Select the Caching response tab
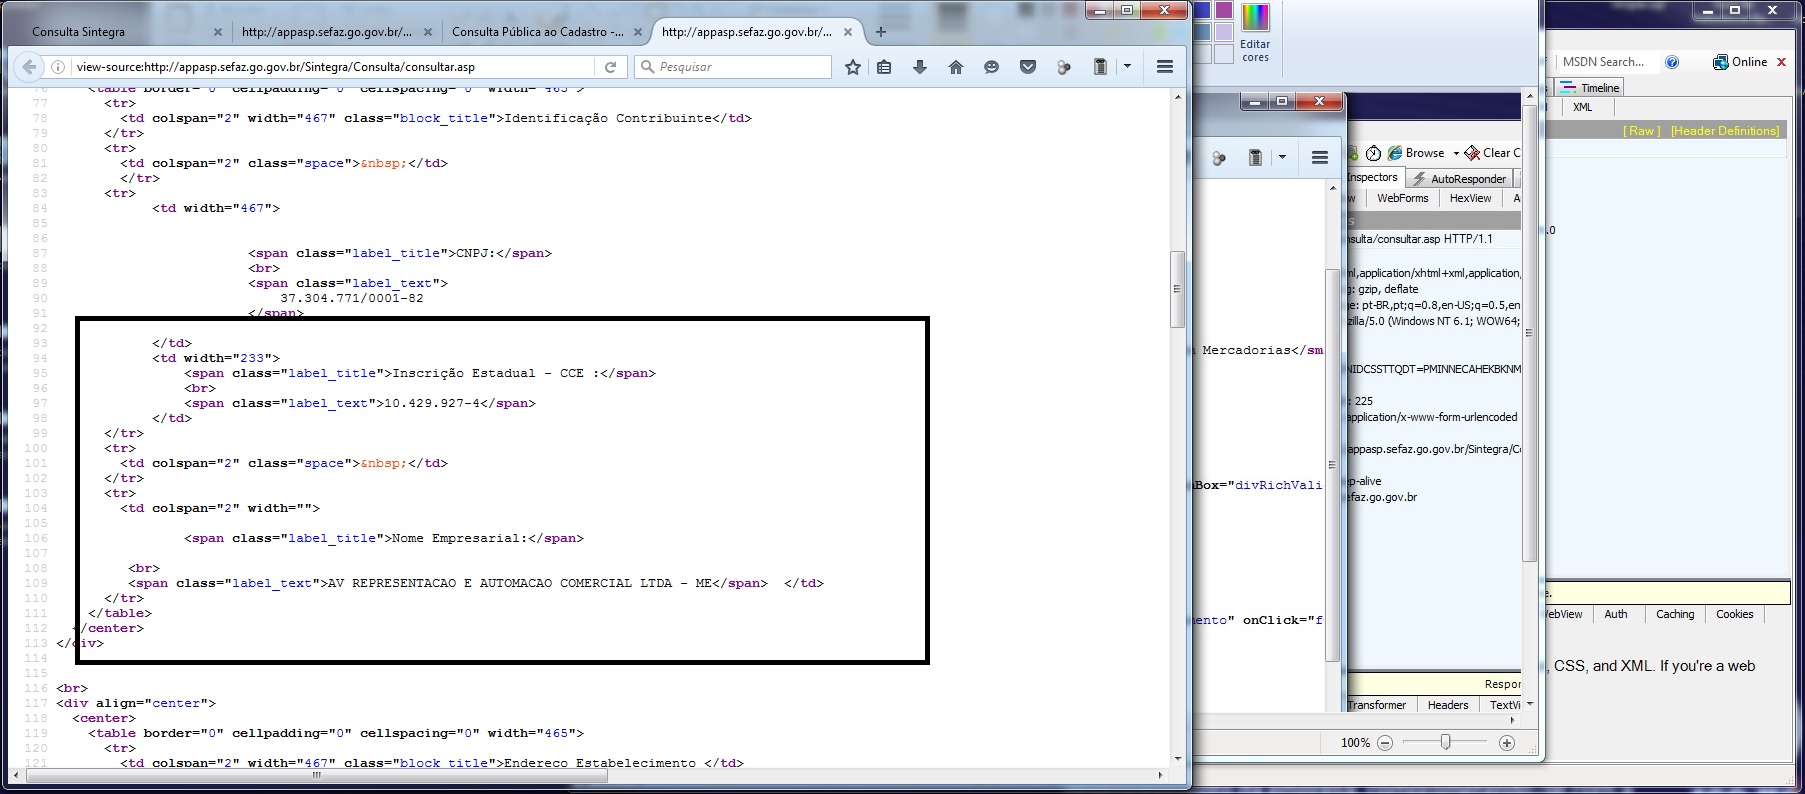 (1675, 614)
